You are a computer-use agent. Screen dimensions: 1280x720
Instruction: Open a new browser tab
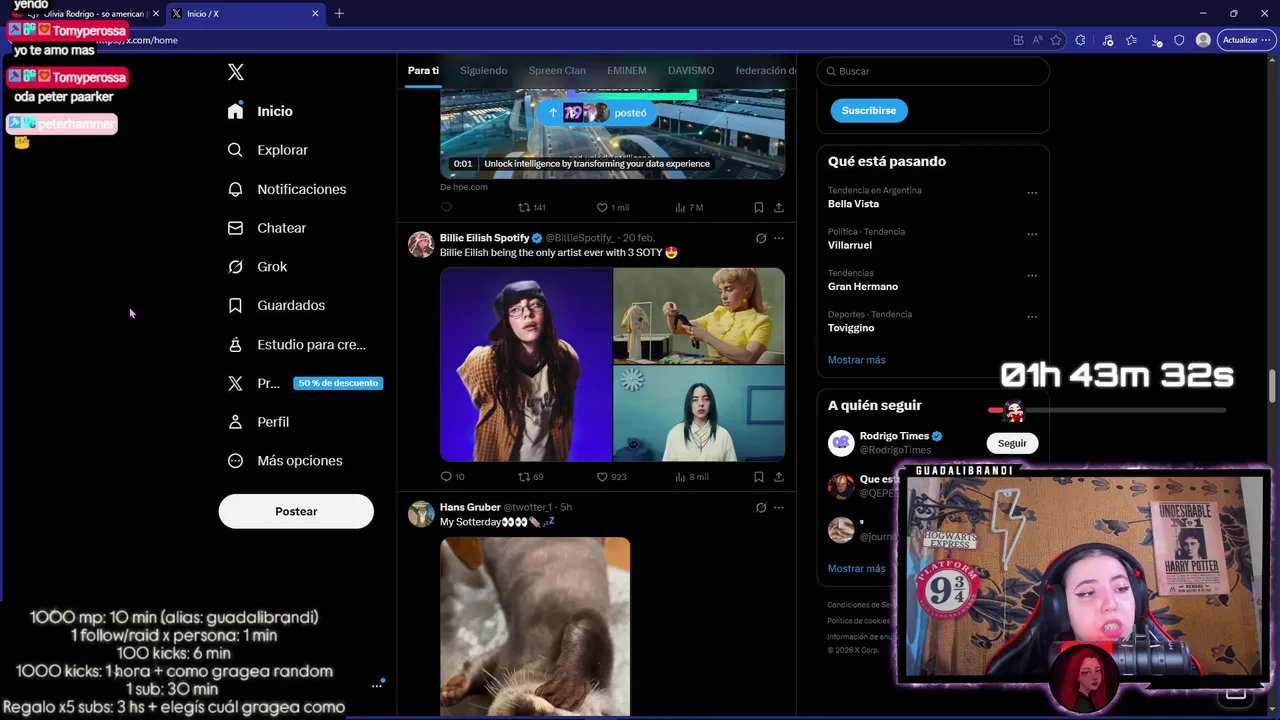(339, 14)
